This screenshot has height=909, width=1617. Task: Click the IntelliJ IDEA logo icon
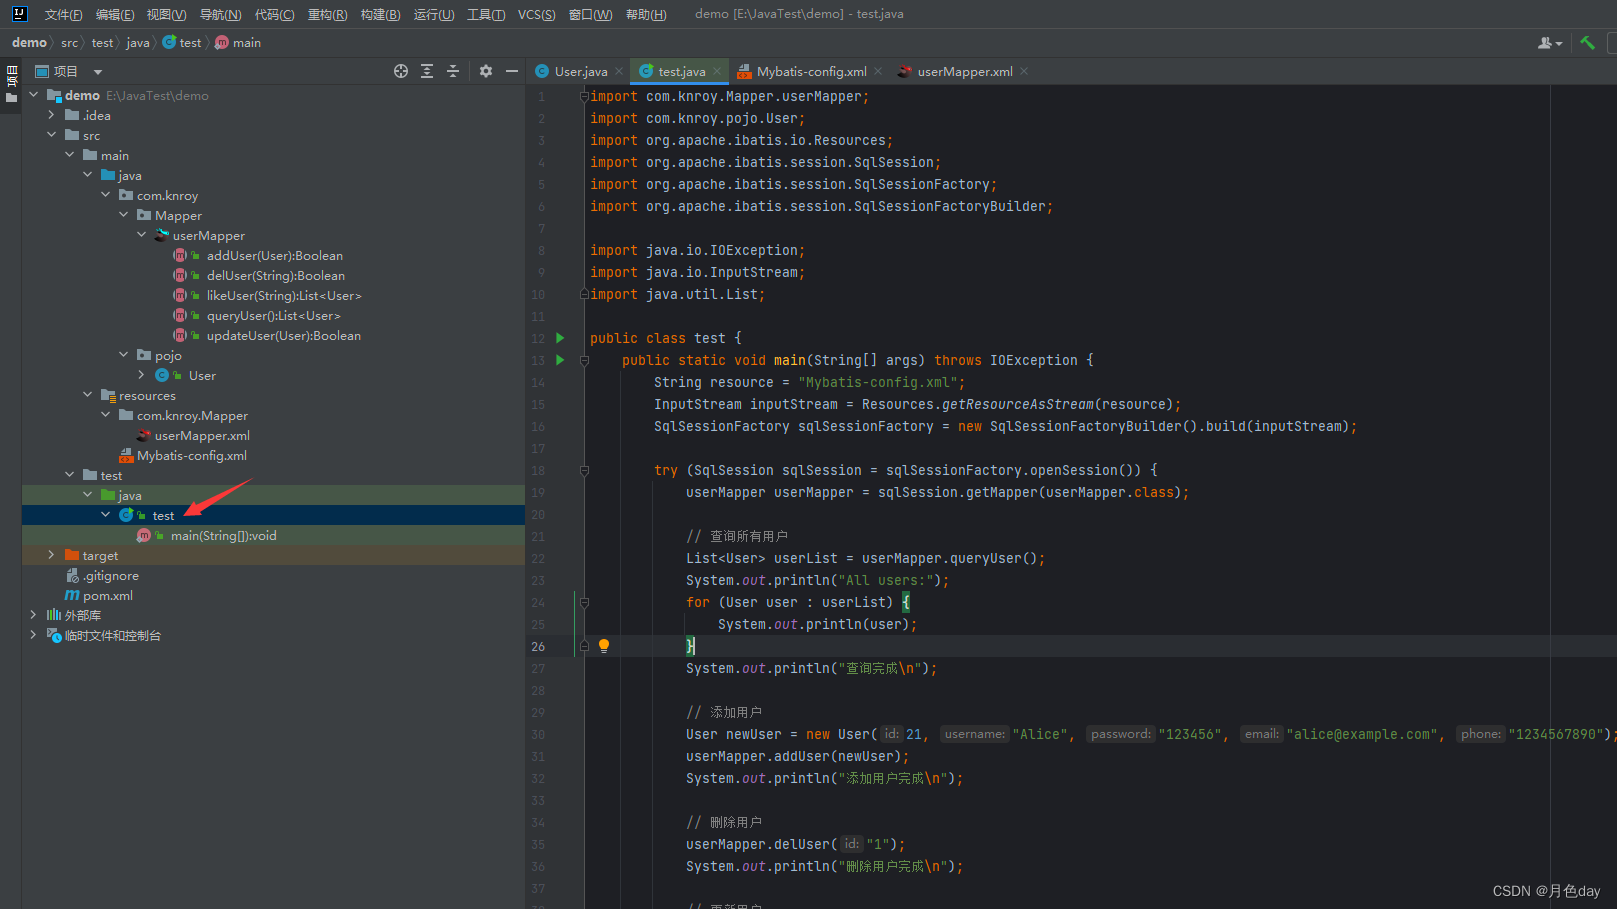tap(19, 14)
